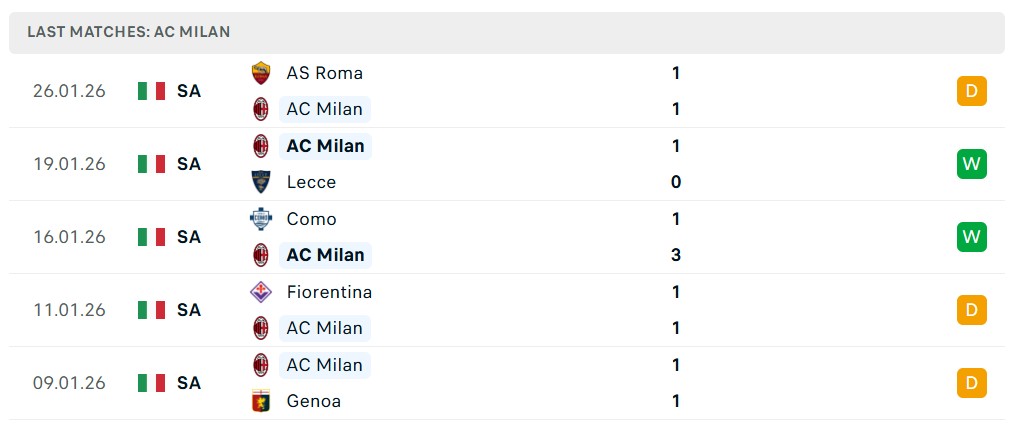Click the win badge for Lecce match

pyautogui.click(x=971, y=164)
